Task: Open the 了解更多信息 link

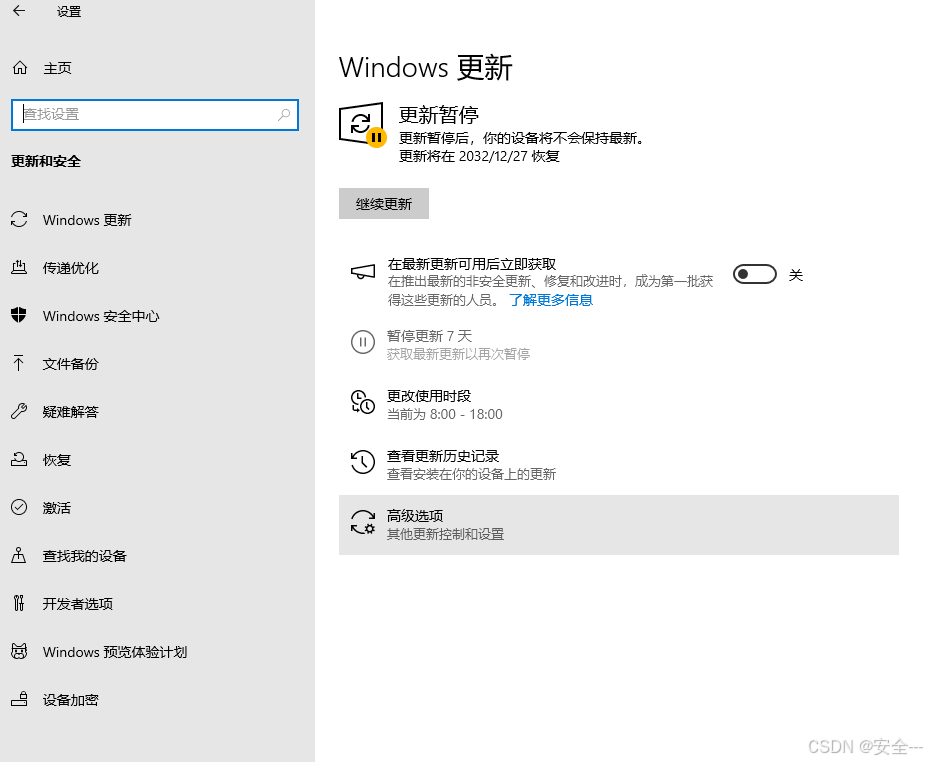Action: 551,300
